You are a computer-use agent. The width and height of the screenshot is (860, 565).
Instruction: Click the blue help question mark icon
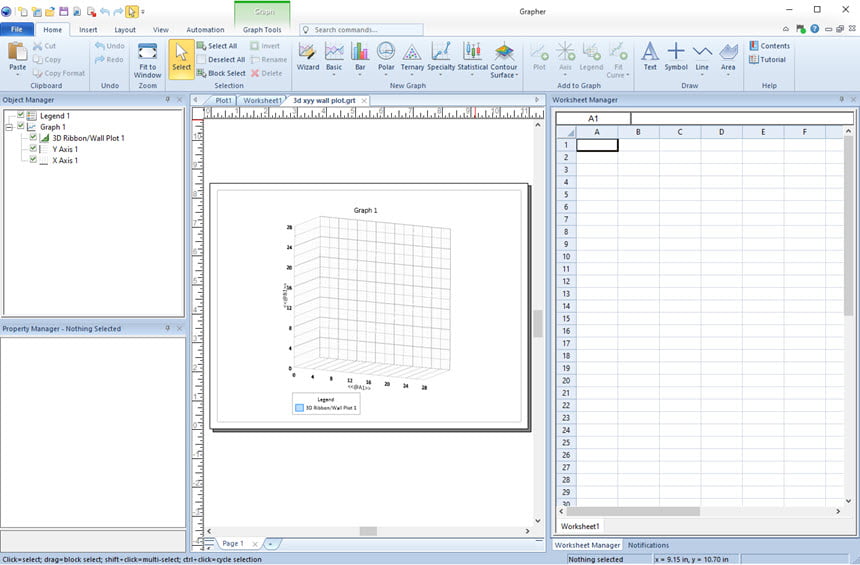tap(814, 29)
